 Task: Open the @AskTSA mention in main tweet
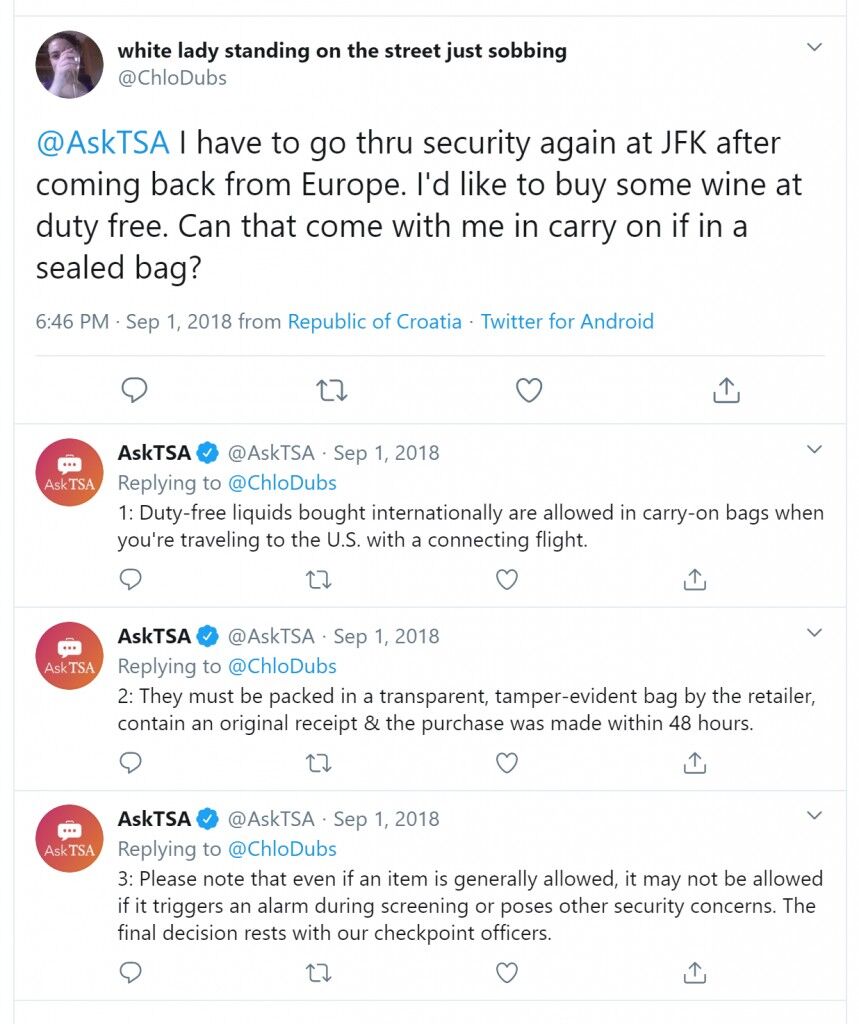pyautogui.click(x=103, y=143)
